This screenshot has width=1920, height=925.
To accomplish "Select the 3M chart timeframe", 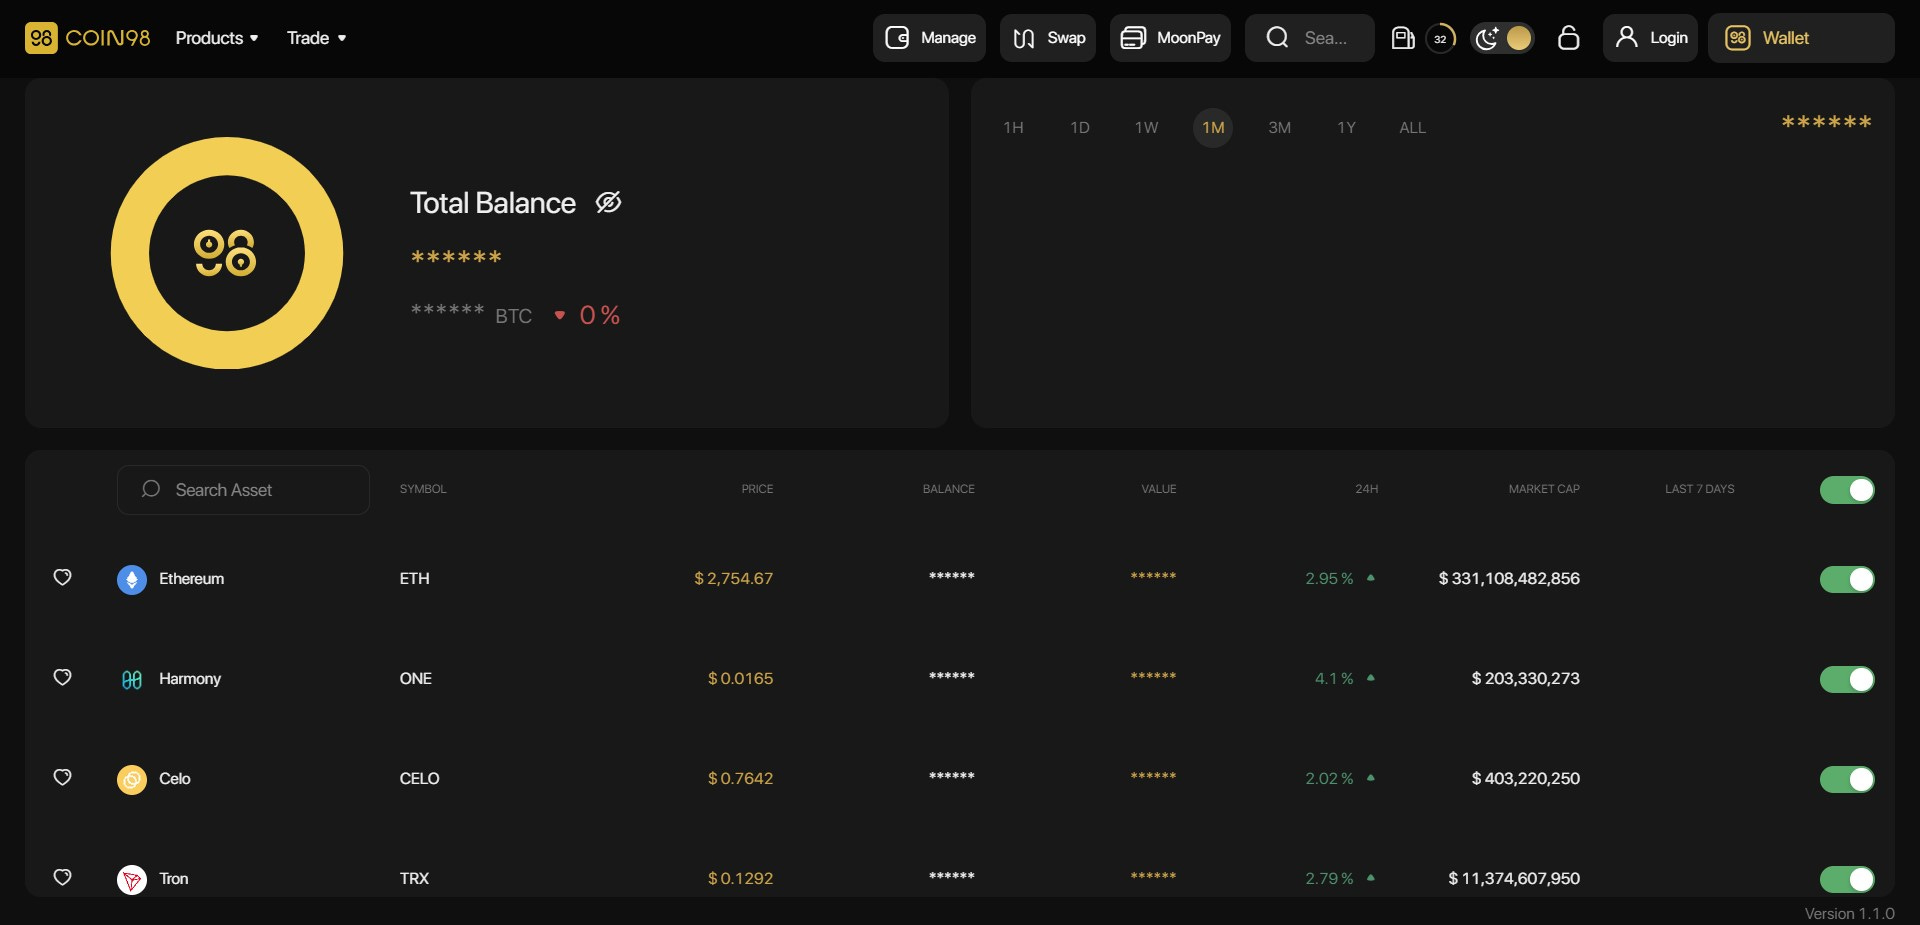I will pos(1279,128).
